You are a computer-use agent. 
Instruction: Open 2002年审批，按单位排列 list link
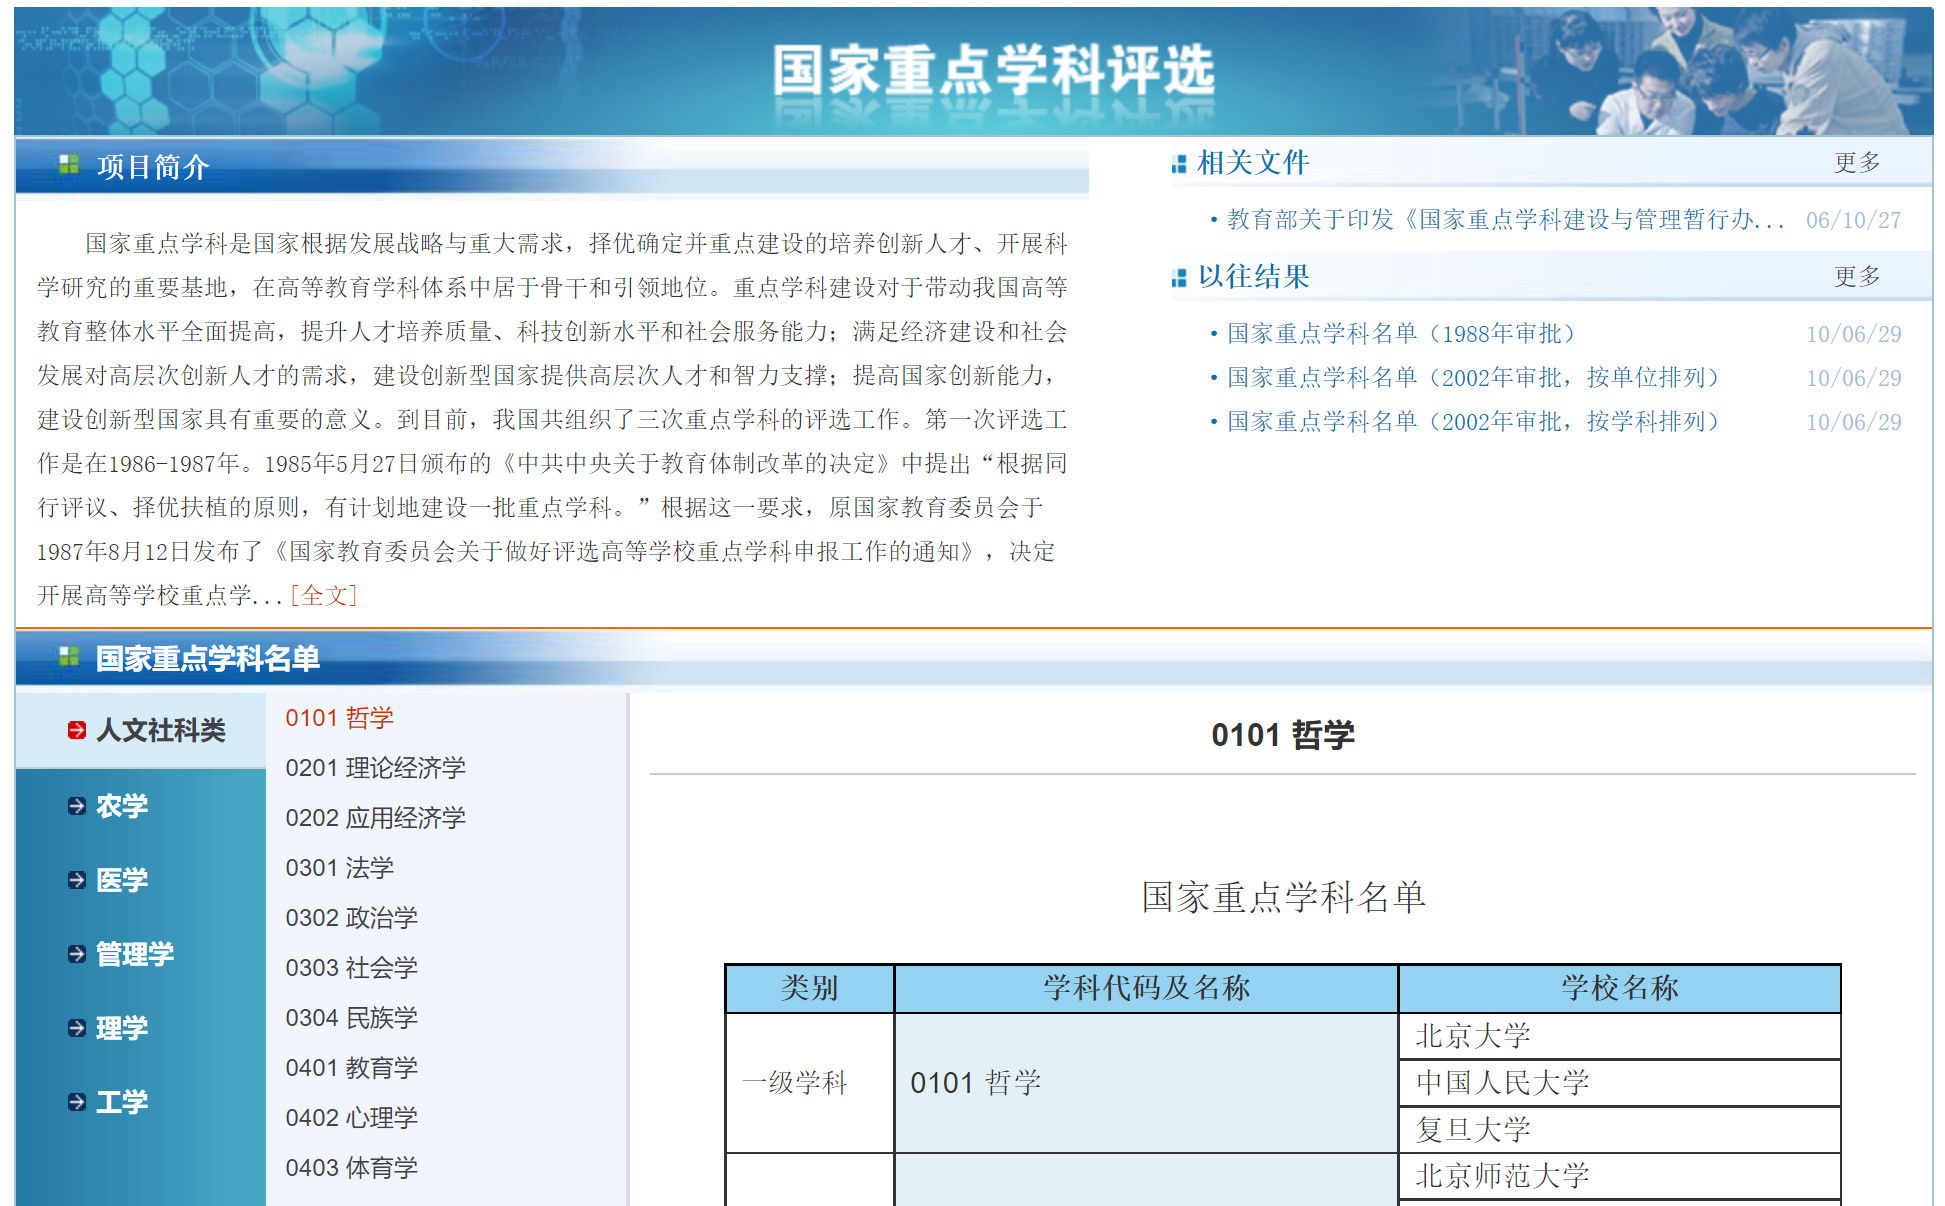coord(1473,378)
